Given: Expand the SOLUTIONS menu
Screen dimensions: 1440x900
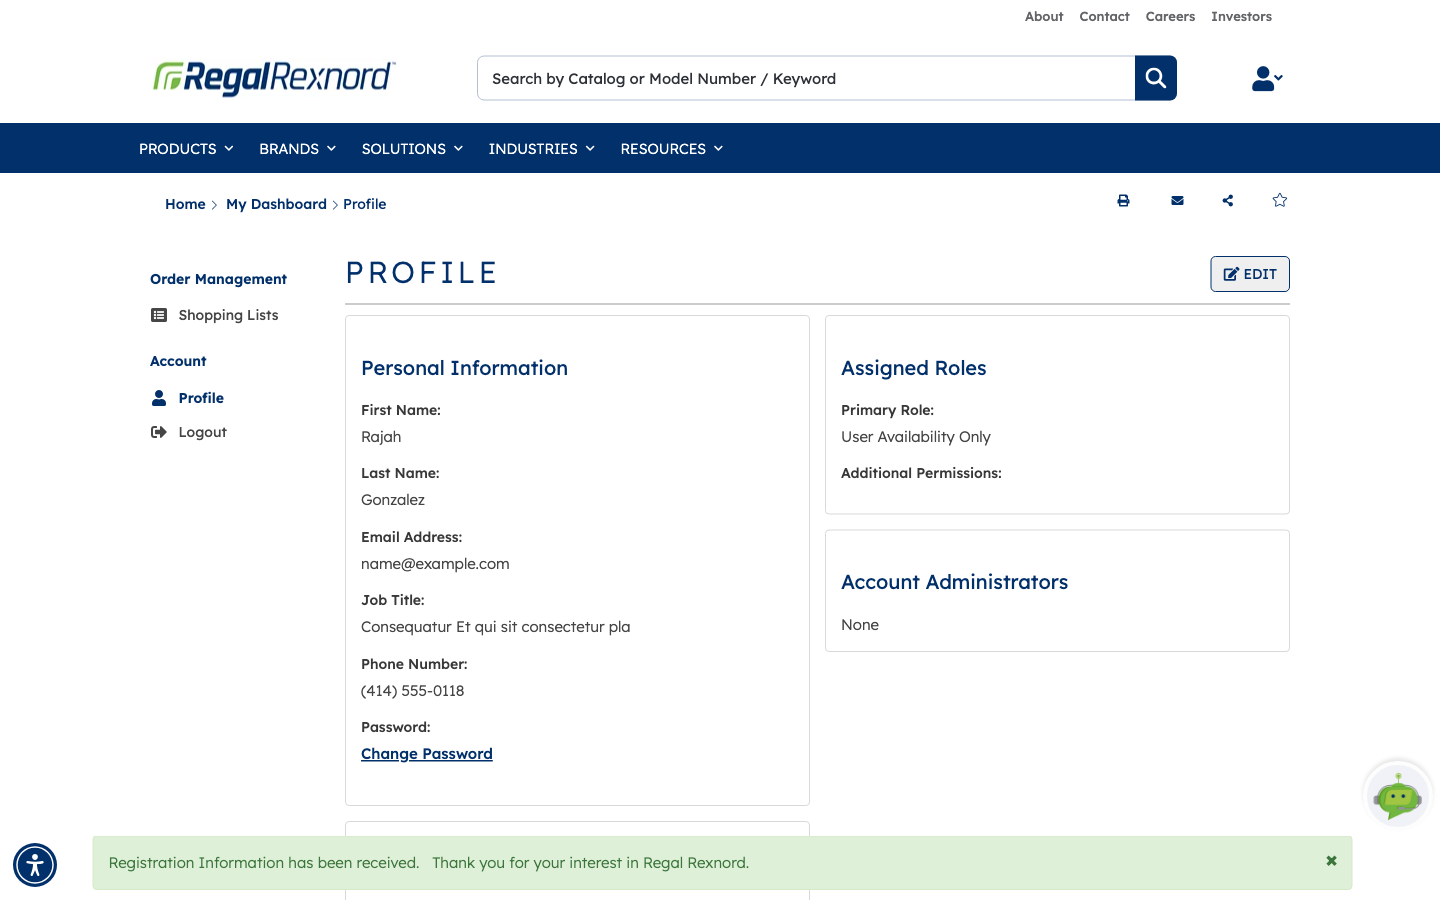Looking at the screenshot, I should pos(412,149).
